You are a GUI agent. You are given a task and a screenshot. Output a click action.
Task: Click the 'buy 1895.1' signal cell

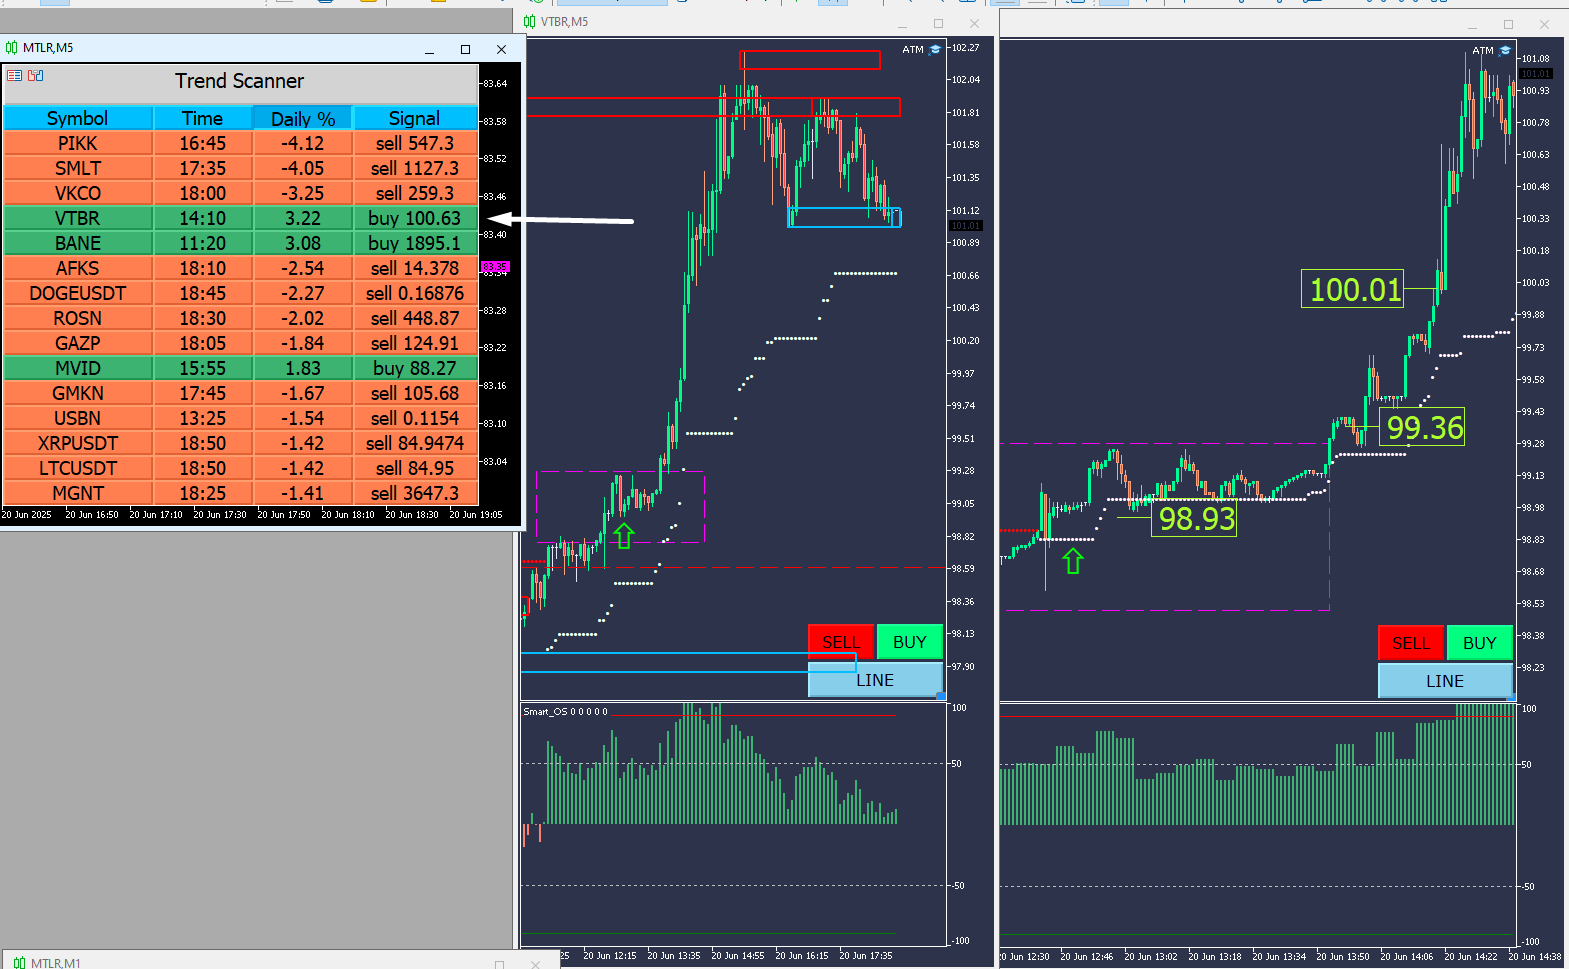coord(415,243)
